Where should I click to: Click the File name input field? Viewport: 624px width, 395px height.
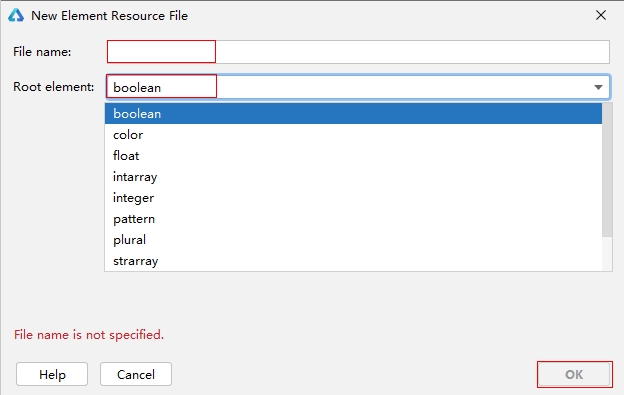(358, 52)
